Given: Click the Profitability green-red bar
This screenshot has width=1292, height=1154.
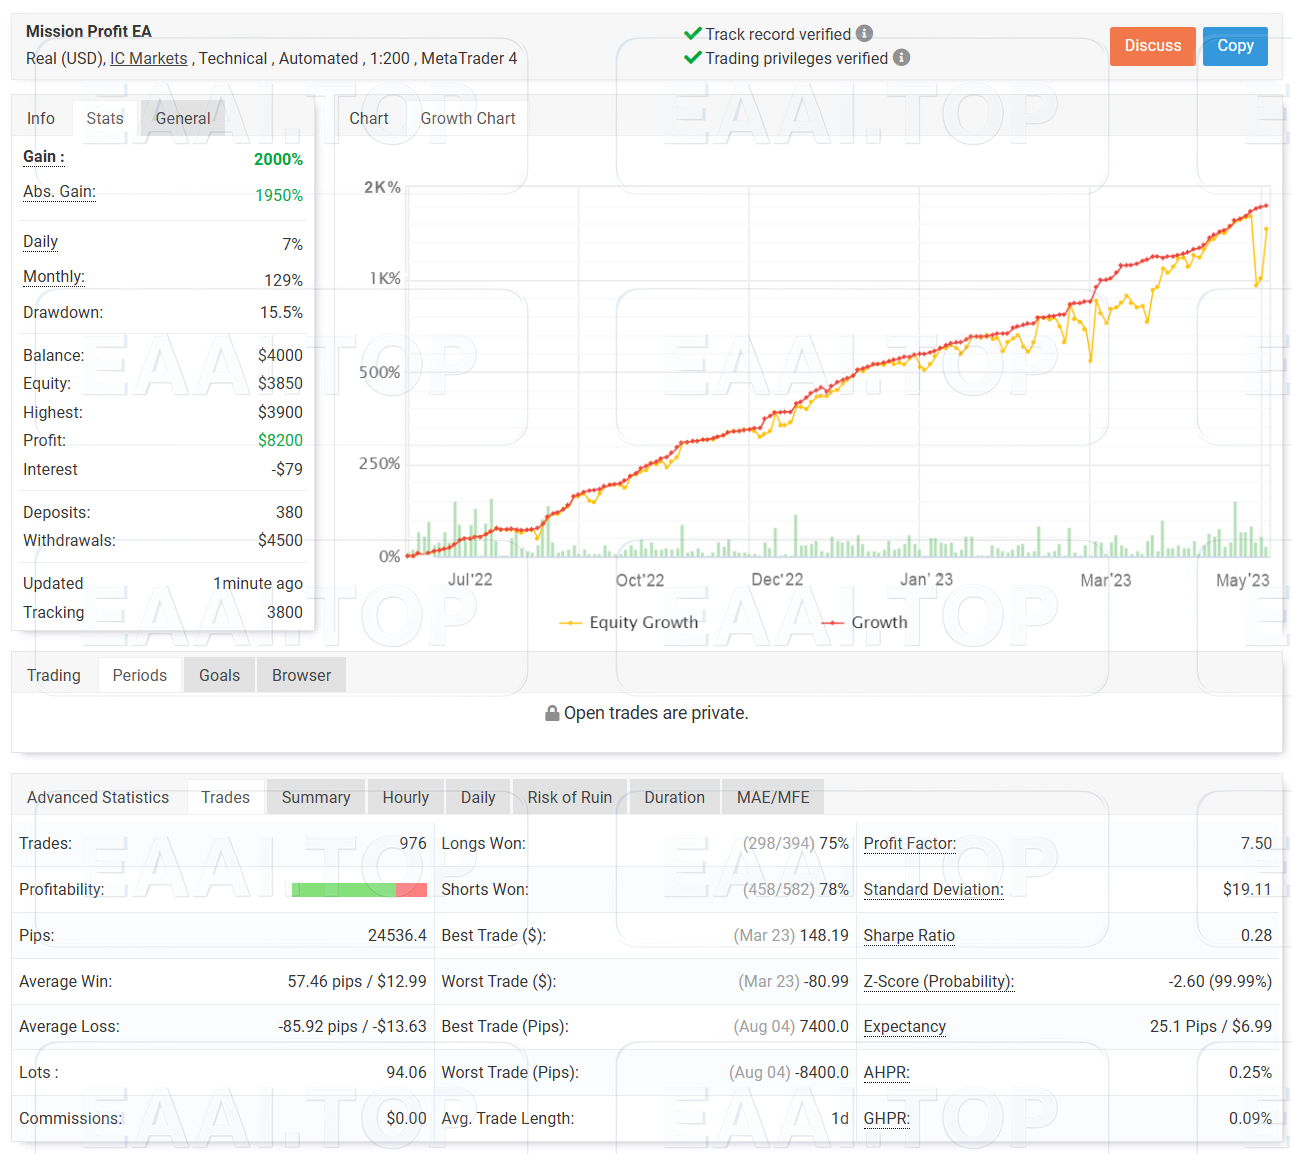Looking at the screenshot, I should tap(359, 890).
